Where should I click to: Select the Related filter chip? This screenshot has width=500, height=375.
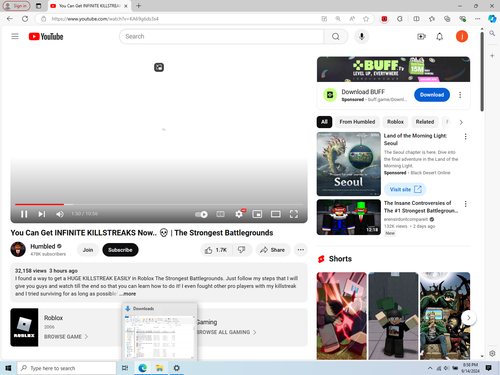pyautogui.click(x=425, y=122)
